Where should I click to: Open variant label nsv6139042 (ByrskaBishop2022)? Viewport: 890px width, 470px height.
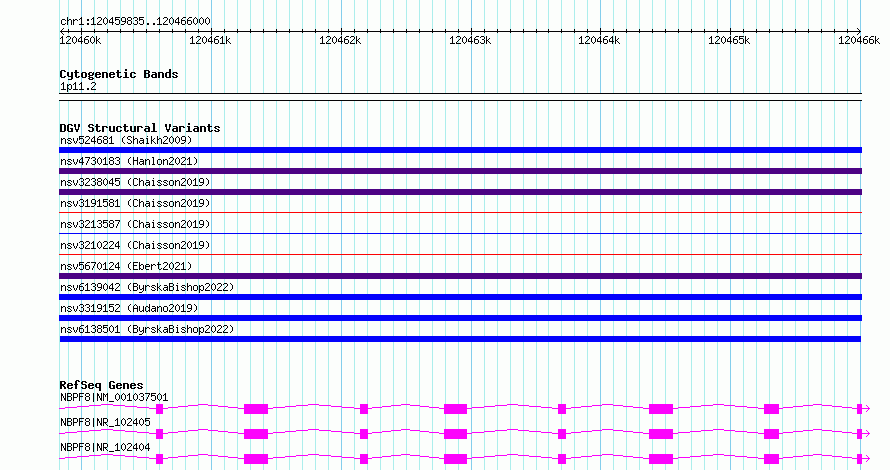147,287
